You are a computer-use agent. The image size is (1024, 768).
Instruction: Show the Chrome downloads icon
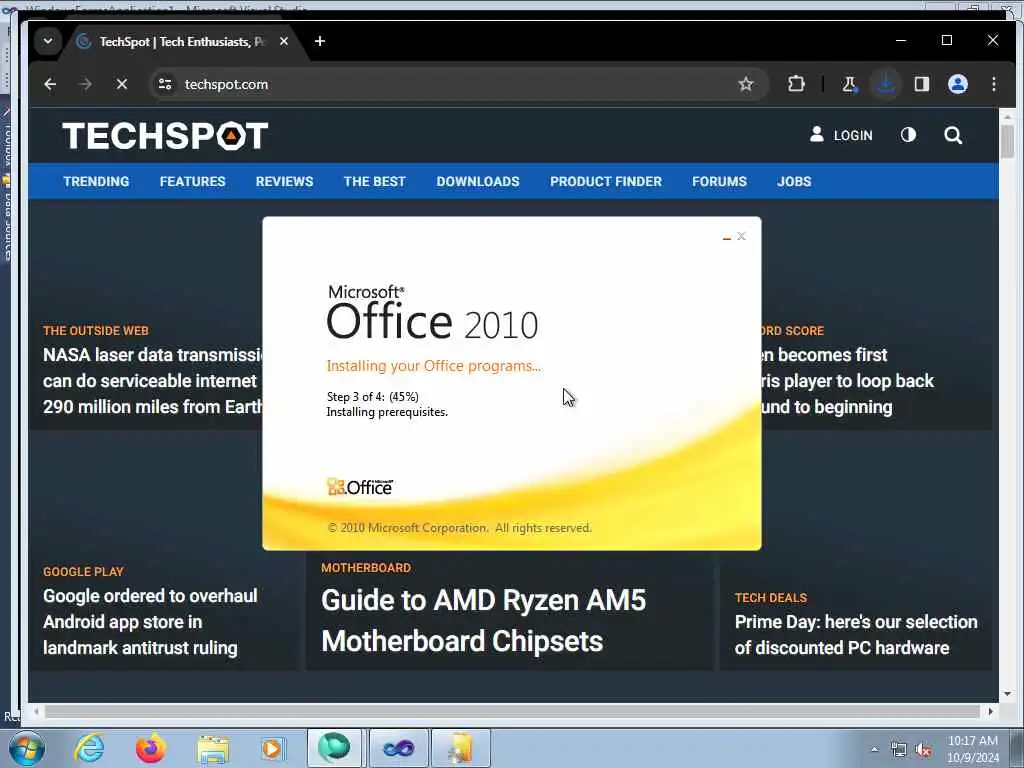point(886,84)
